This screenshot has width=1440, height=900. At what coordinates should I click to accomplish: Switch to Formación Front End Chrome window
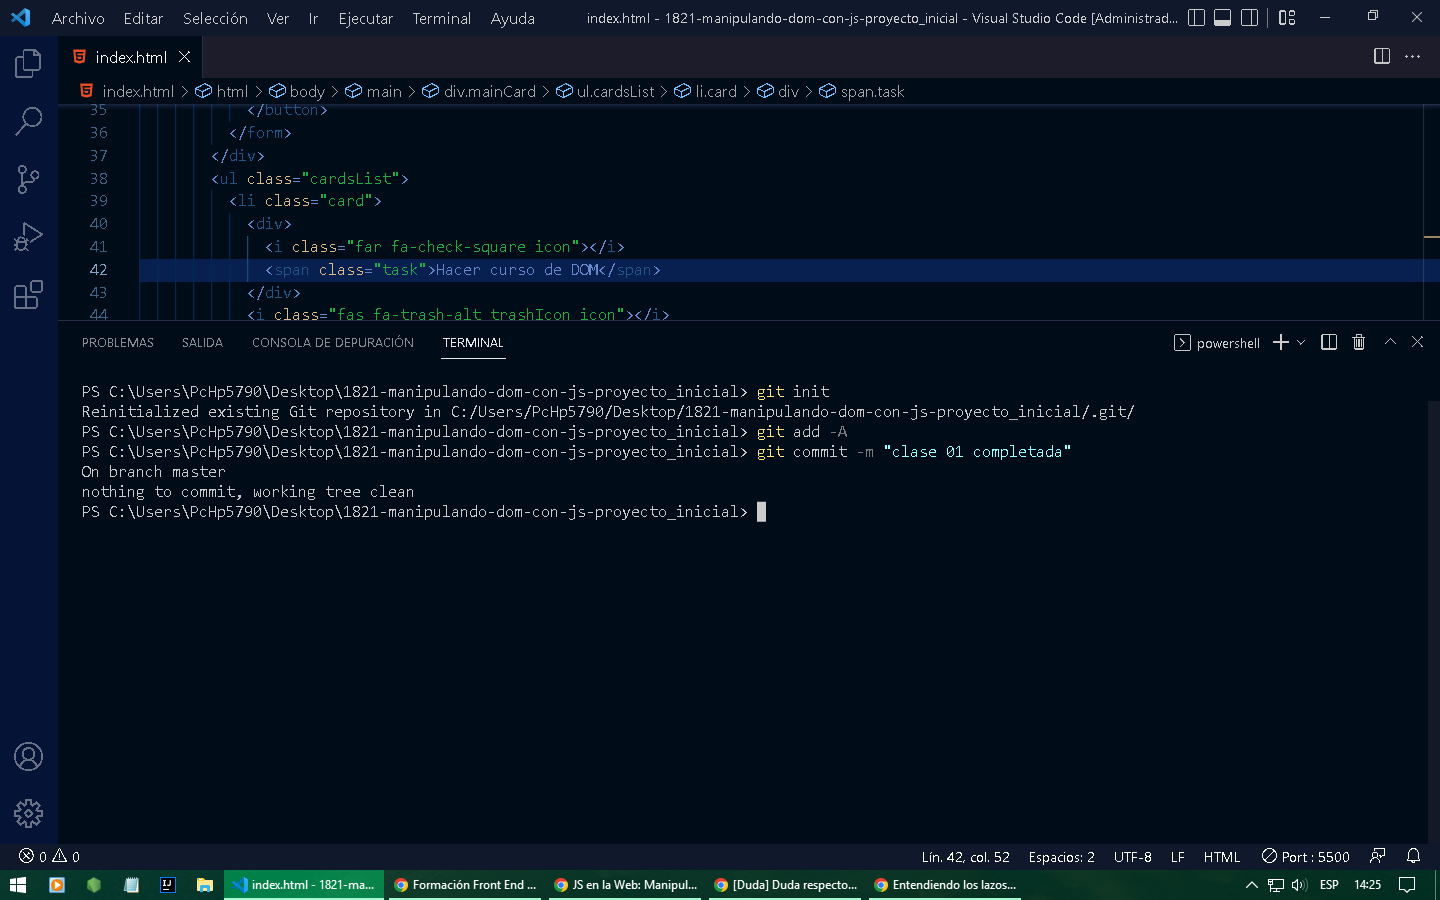pos(465,885)
